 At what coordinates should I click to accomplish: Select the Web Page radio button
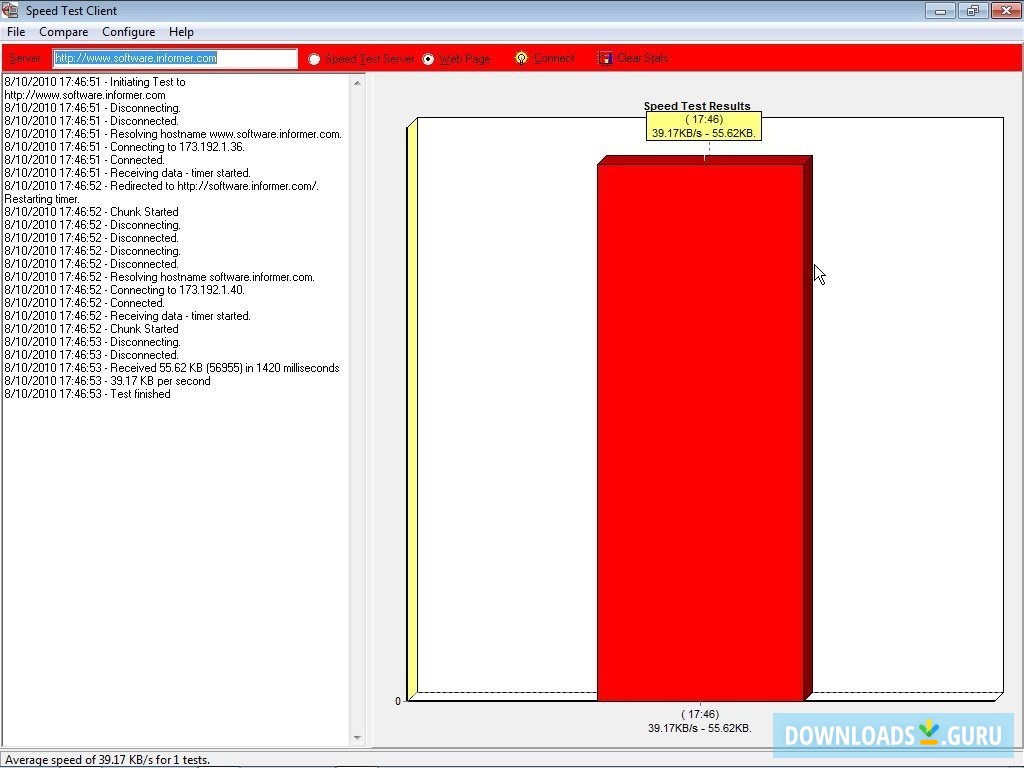(429, 58)
